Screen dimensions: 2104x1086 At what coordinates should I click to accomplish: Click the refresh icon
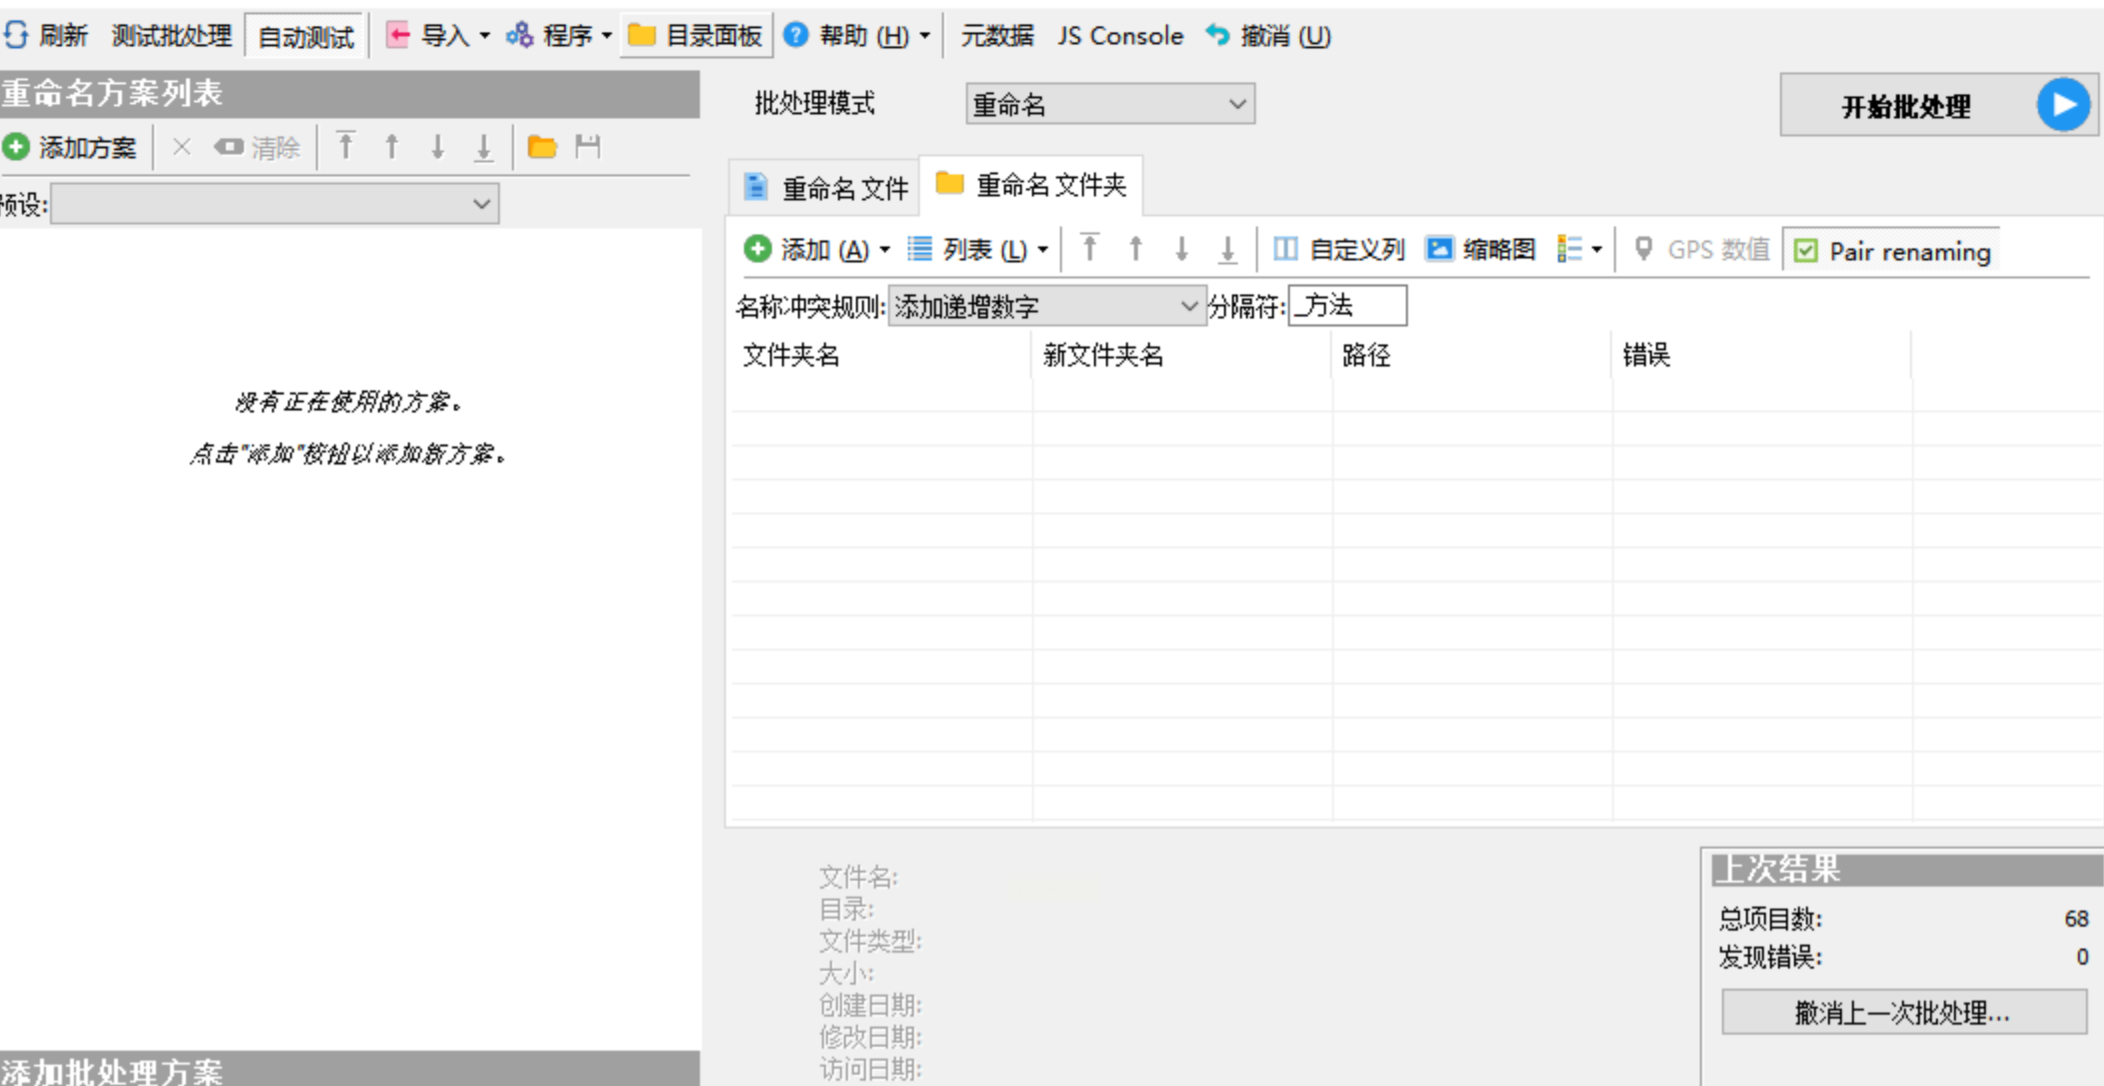click(17, 36)
